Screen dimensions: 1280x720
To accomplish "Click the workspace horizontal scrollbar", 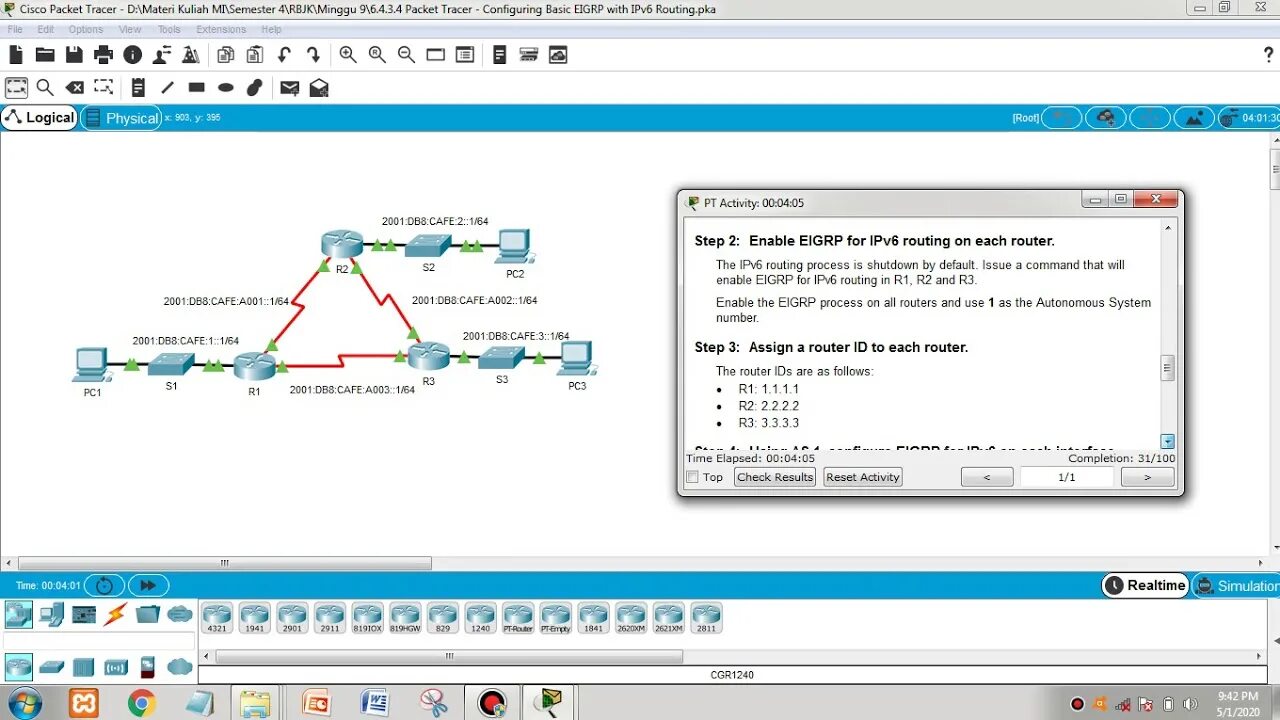I will (x=225, y=563).
